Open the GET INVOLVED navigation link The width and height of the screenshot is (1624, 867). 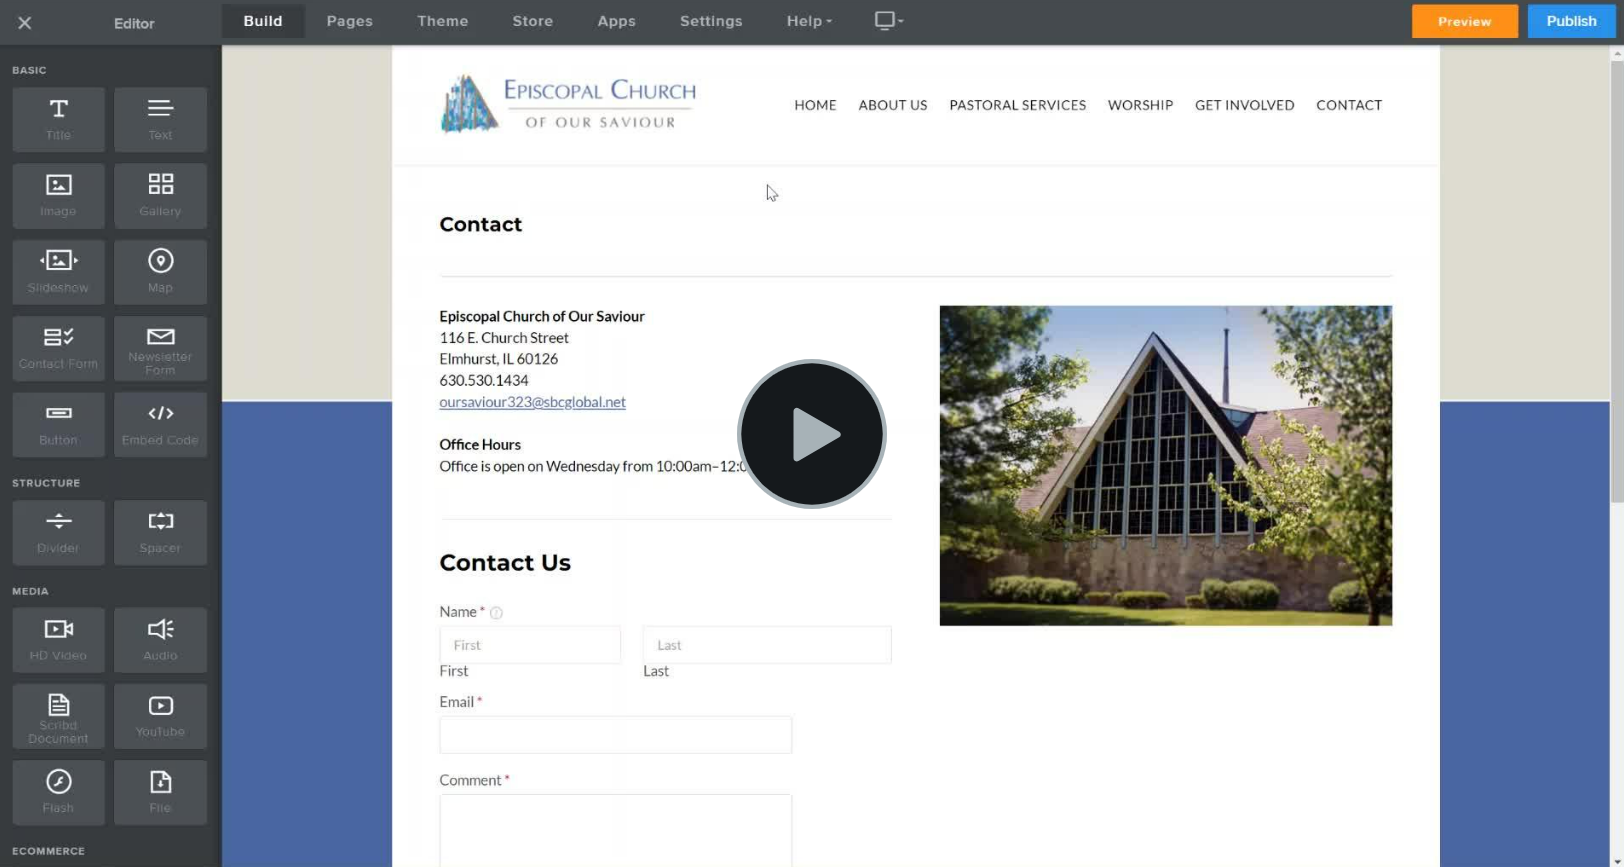[x=1244, y=105]
